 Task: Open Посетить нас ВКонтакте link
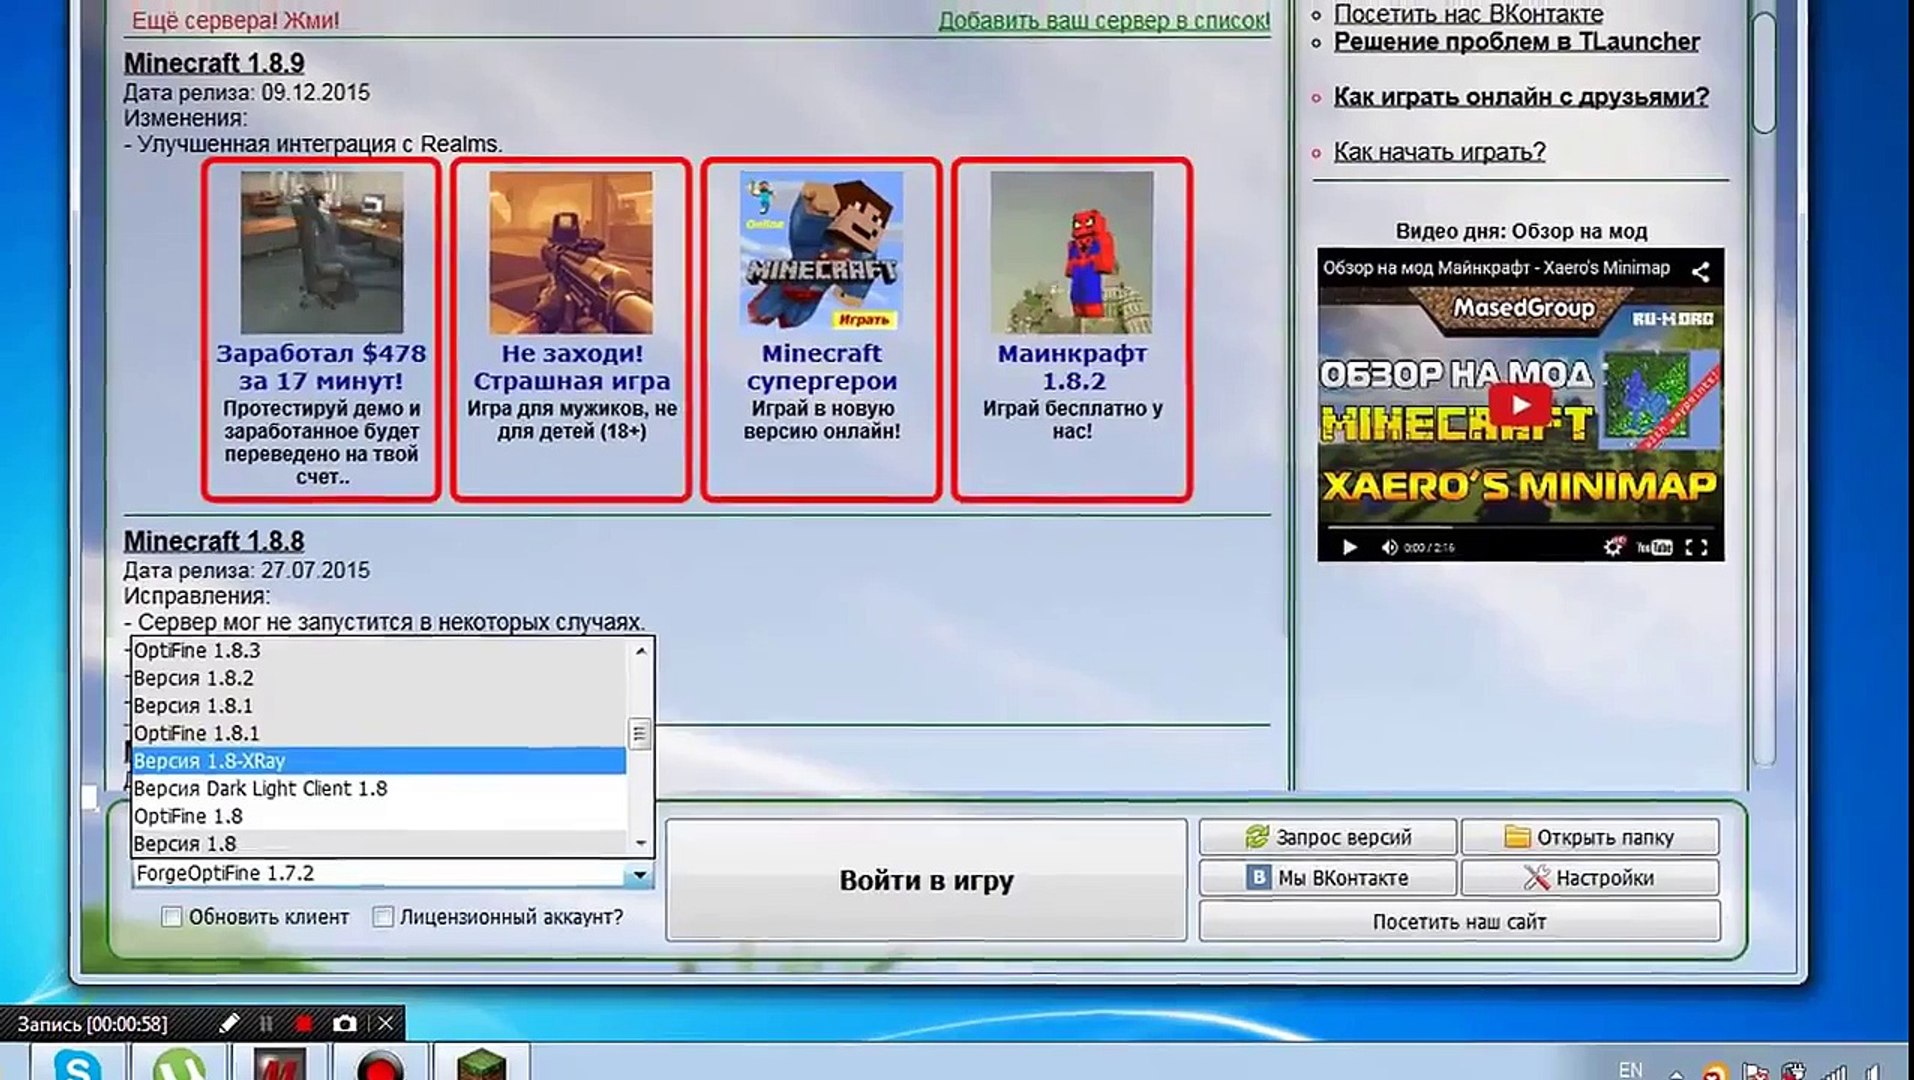coord(1468,13)
